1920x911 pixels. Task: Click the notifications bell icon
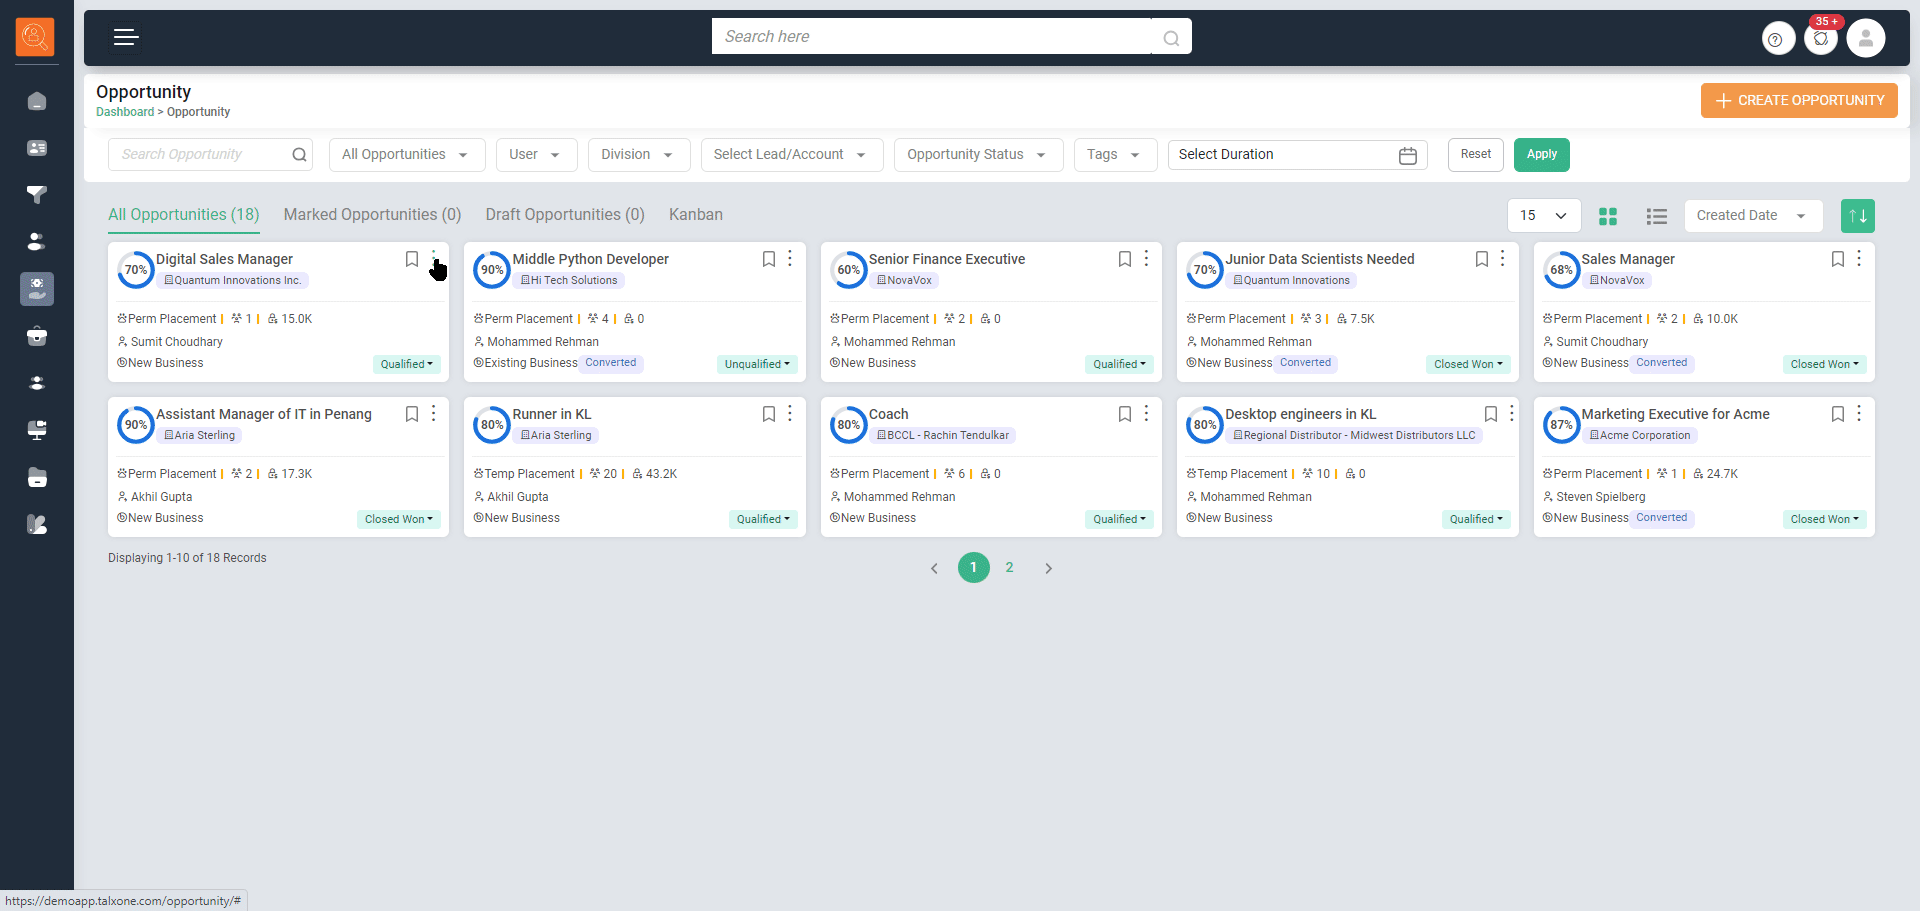1821,39
